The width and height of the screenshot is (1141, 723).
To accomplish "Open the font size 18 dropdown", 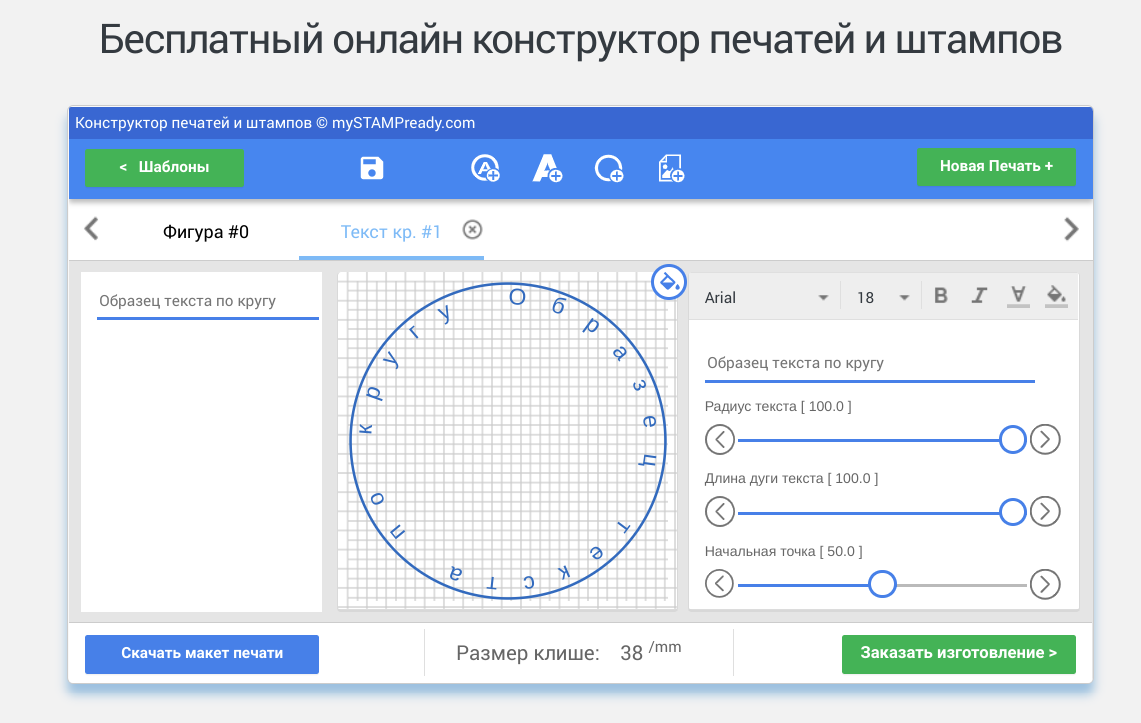I will click(x=882, y=297).
